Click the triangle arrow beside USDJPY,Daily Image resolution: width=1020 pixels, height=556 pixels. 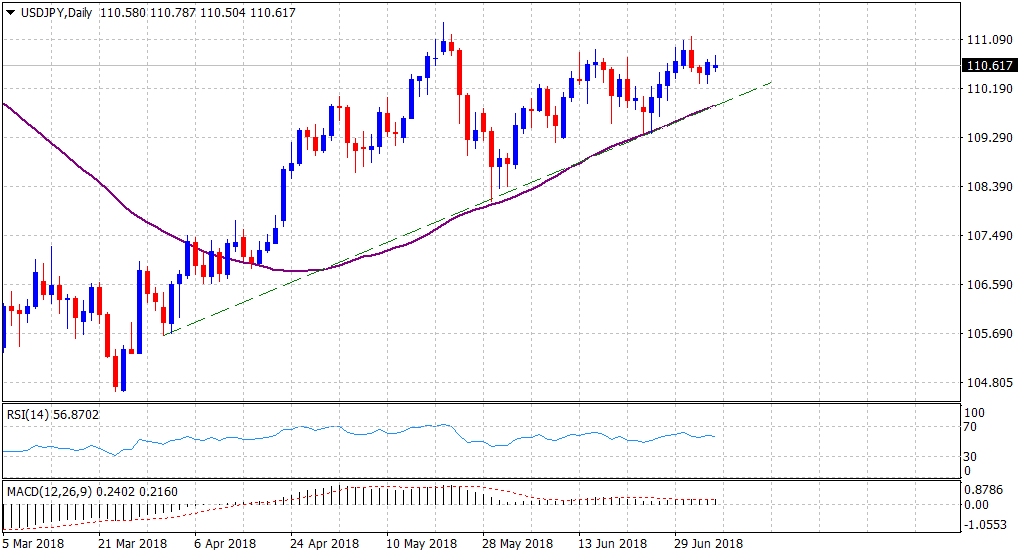point(10,11)
